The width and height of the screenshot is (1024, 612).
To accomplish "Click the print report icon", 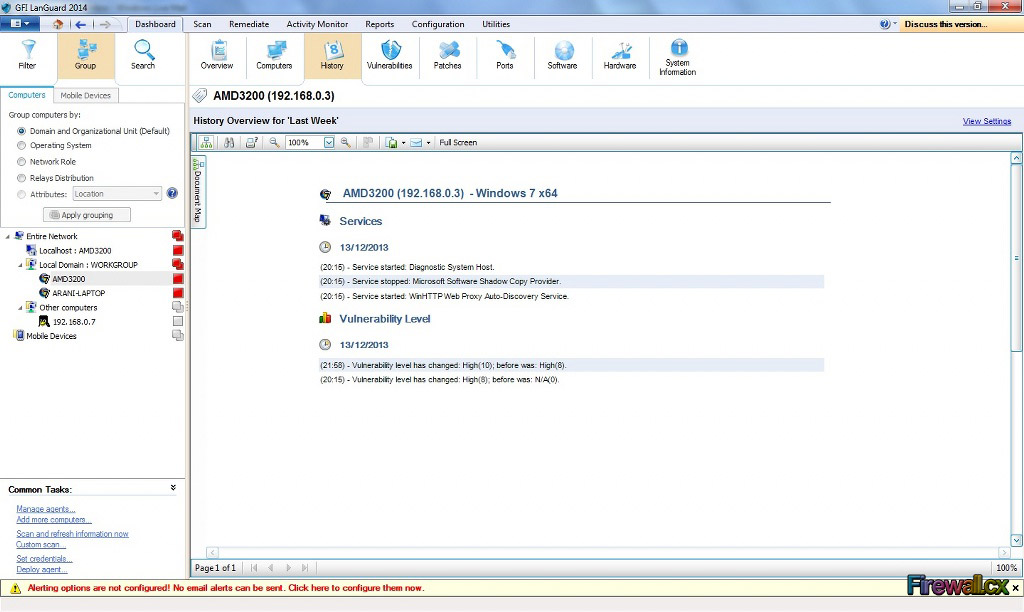I will click(x=251, y=142).
